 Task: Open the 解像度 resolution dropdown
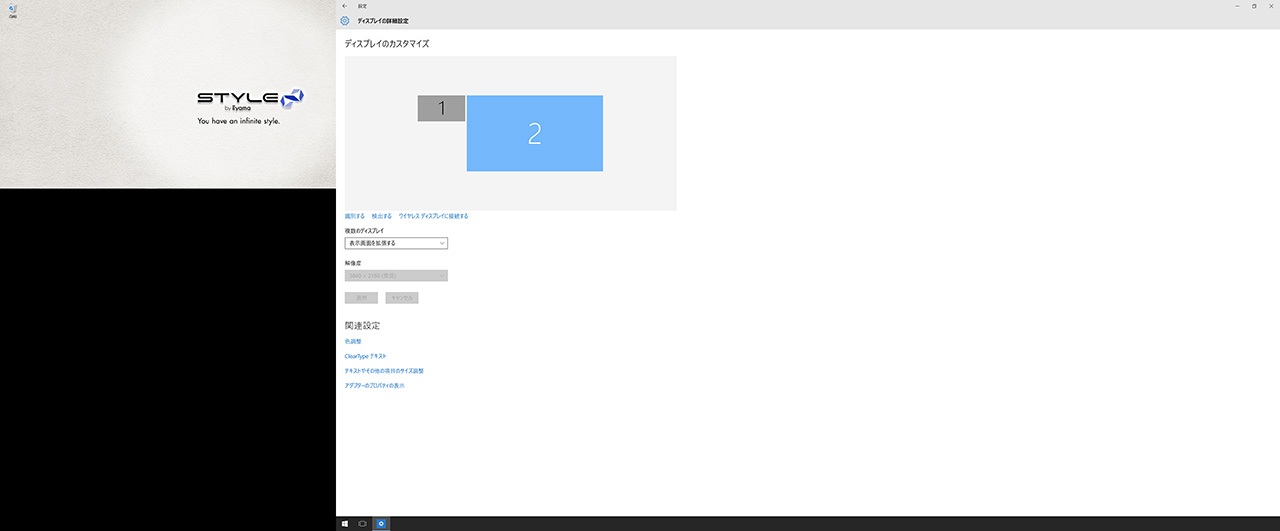point(396,275)
